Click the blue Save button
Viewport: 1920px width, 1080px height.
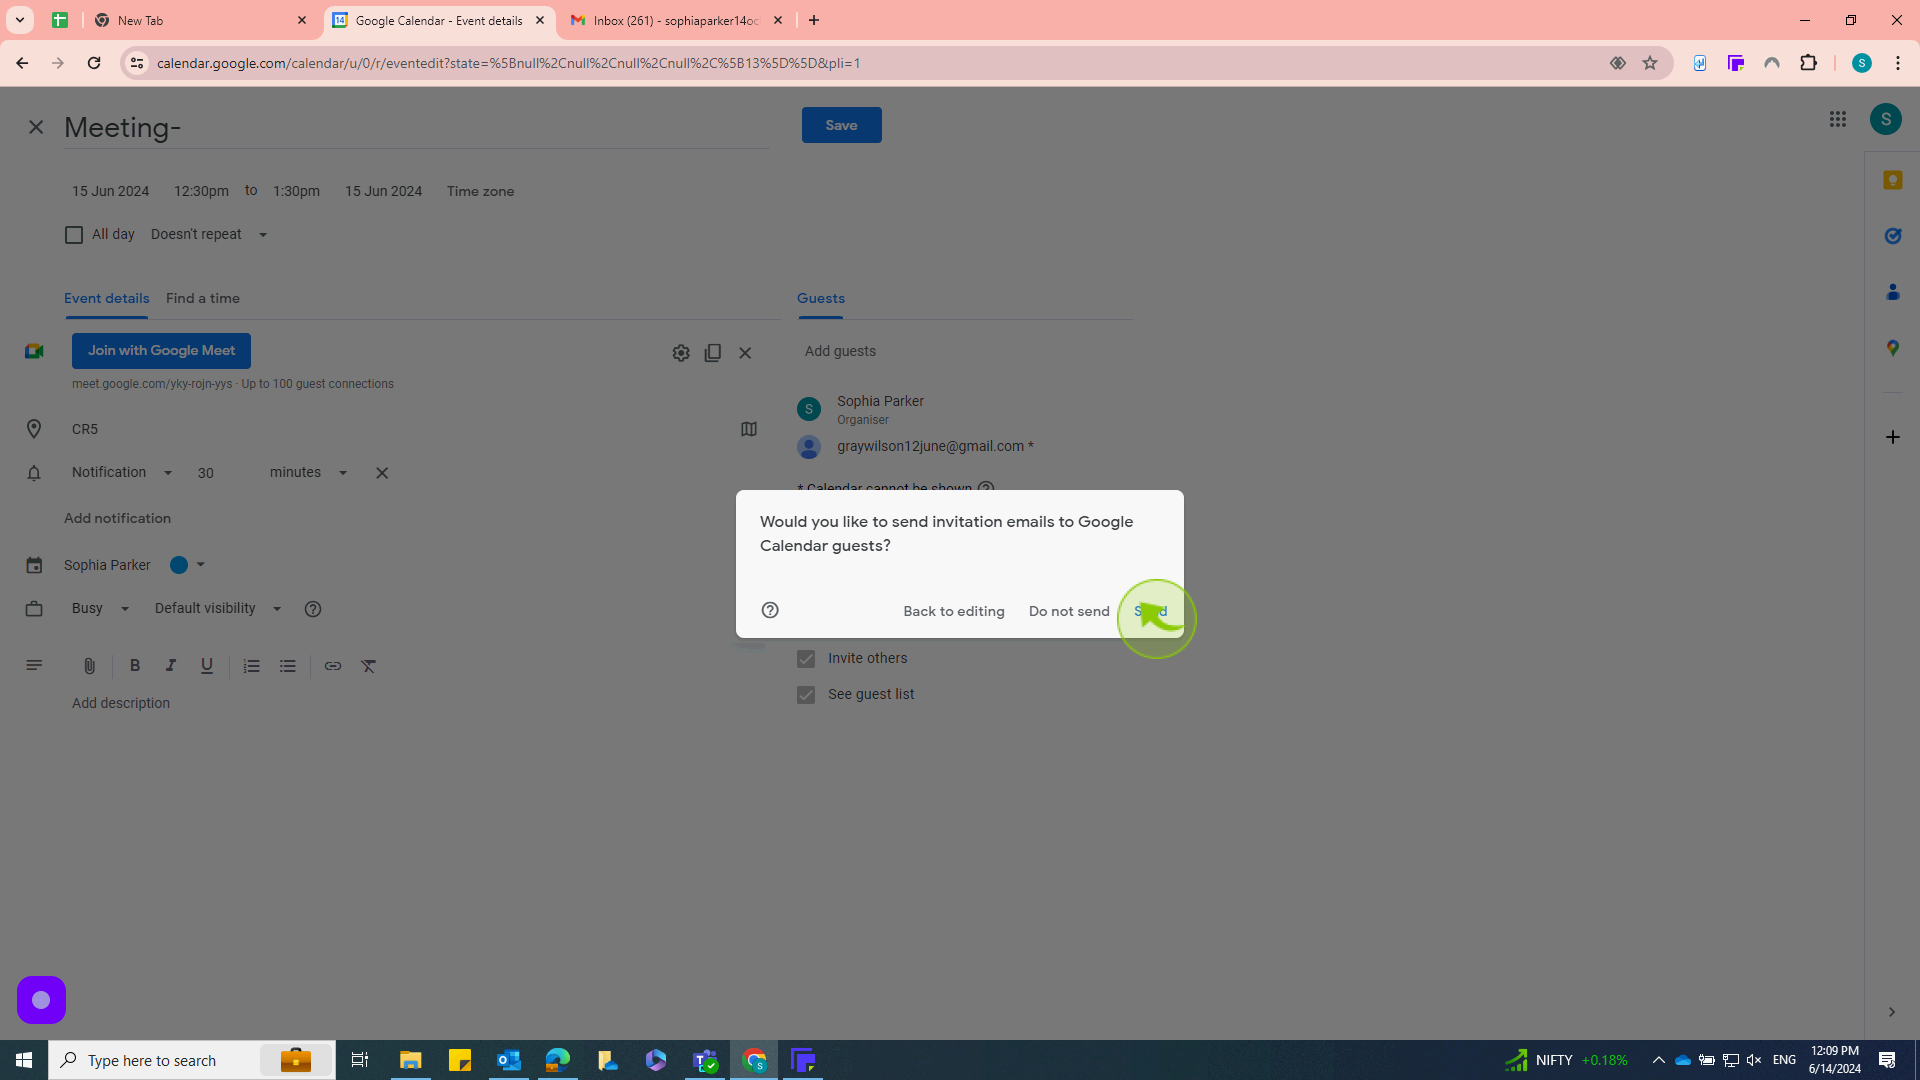coord(841,125)
